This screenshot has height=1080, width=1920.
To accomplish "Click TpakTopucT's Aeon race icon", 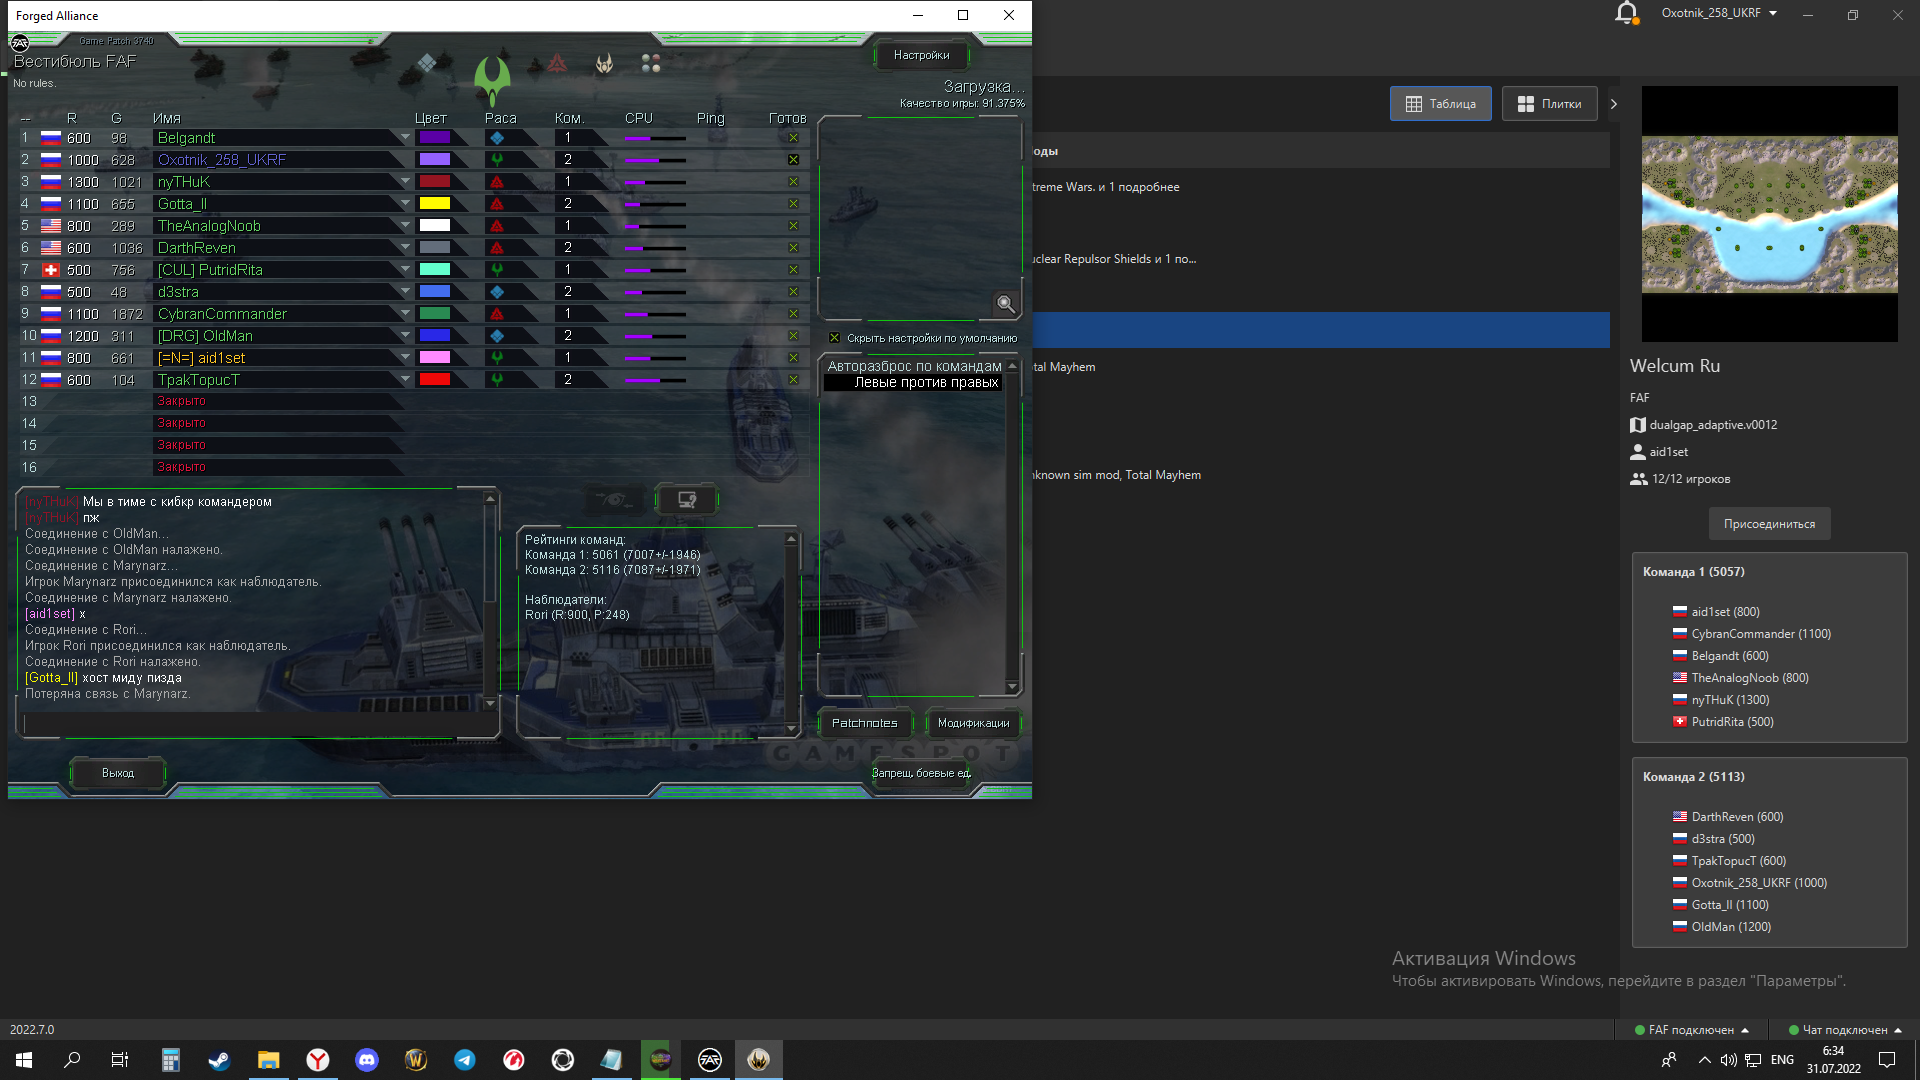I will (x=497, y=380).
